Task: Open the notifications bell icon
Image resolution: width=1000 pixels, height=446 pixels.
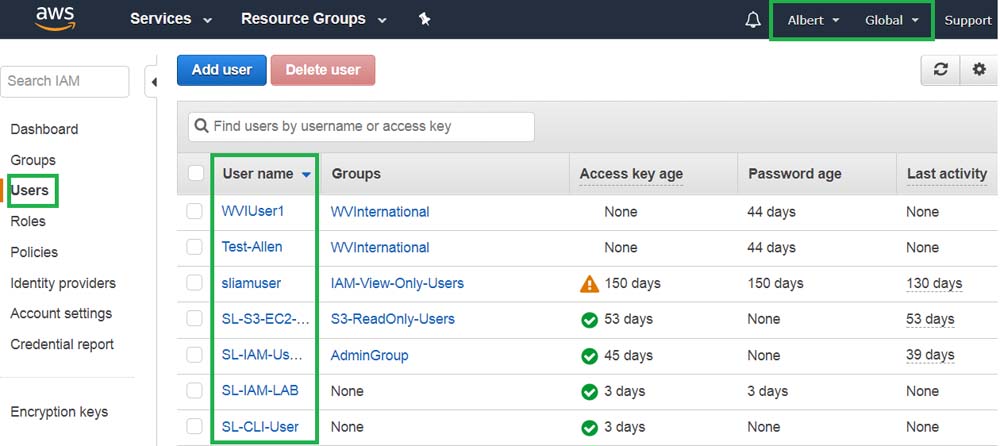Action: pos(753,20)
